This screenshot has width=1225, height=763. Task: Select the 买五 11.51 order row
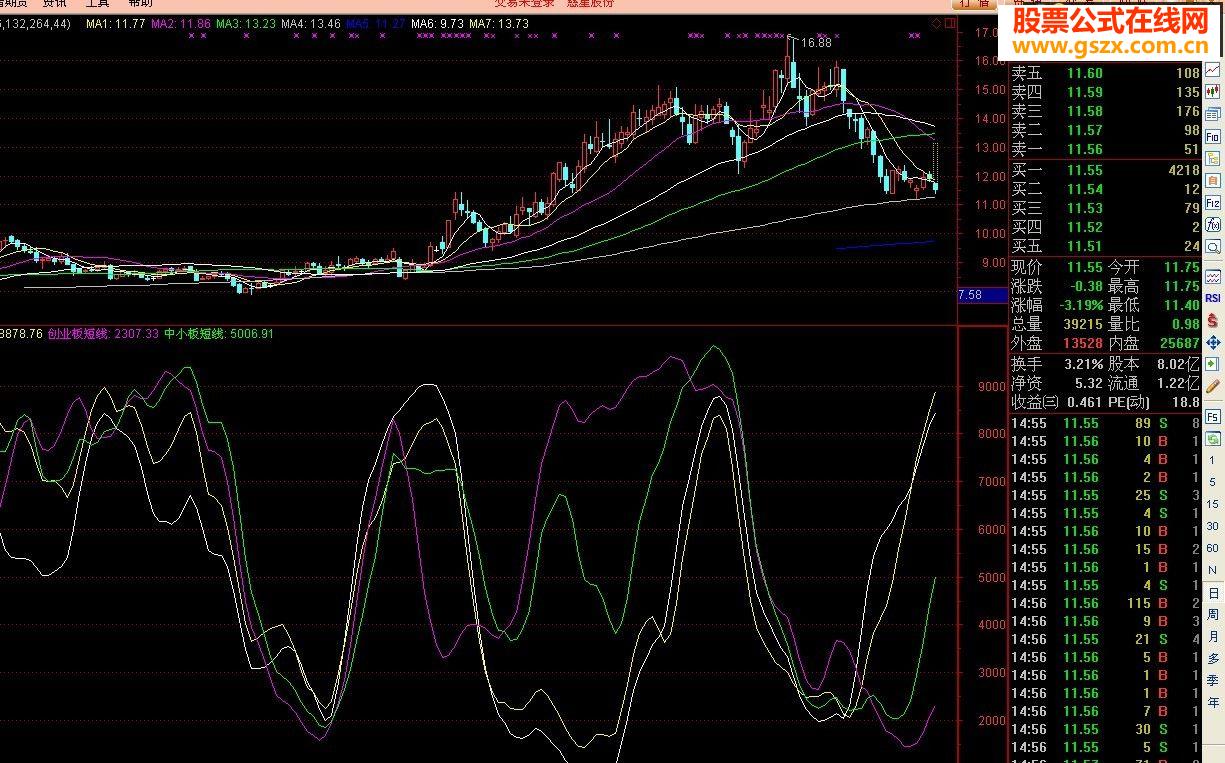1105,246
